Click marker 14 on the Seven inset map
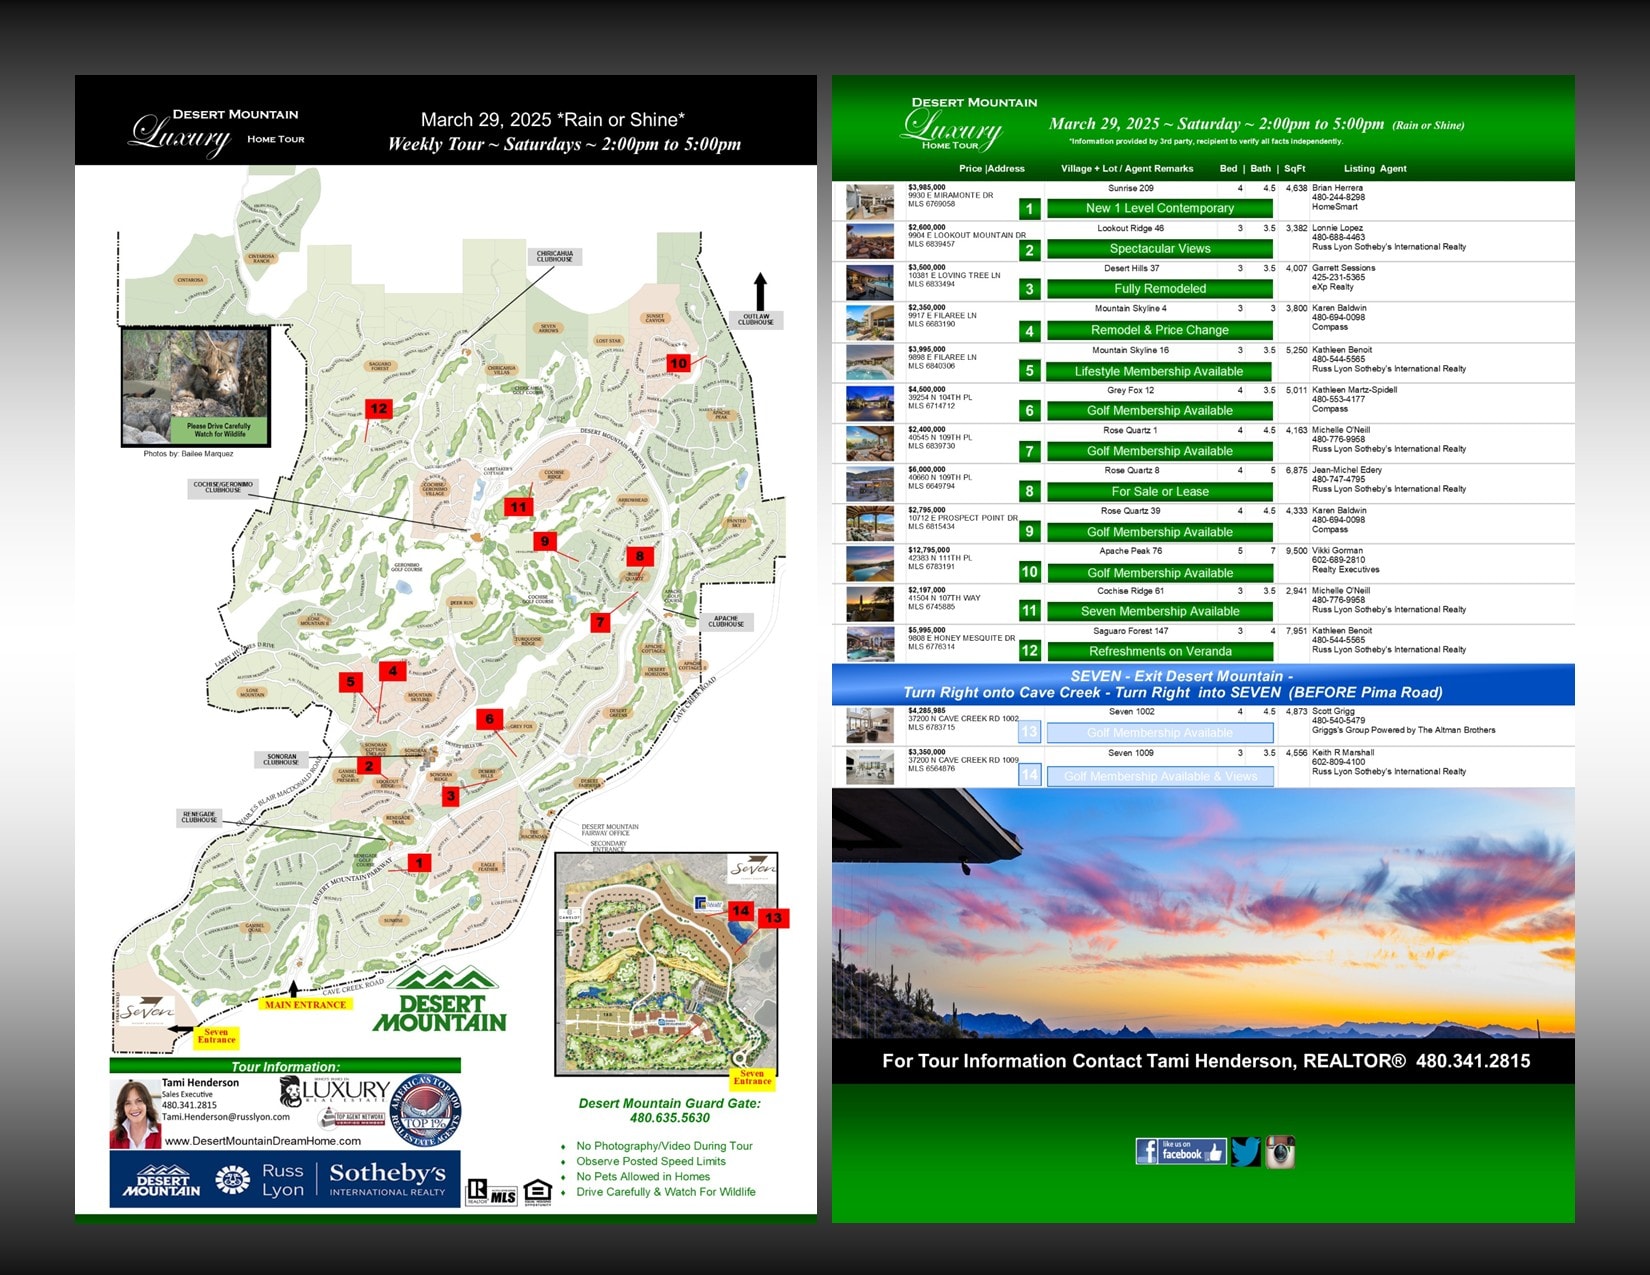The width and height of the screenshot is (1650, 1275). click(x=741, y=911)
